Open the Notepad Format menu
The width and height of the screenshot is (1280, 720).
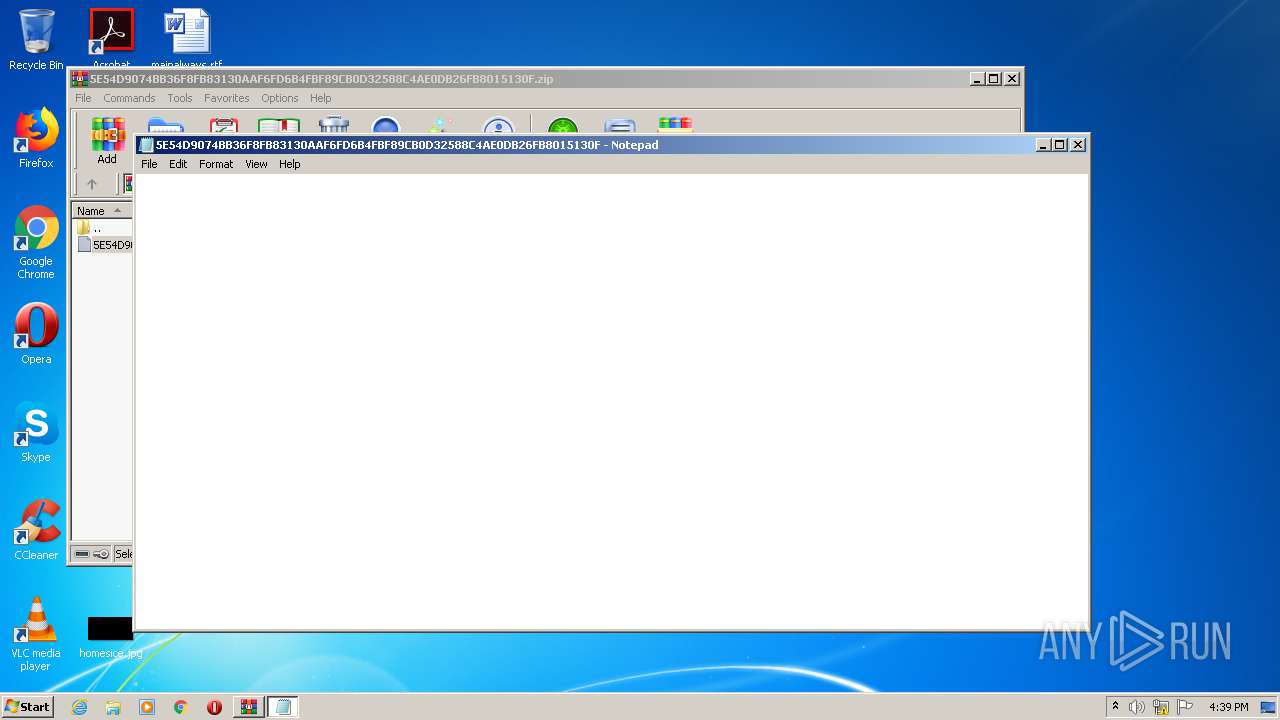pos(216,164)
